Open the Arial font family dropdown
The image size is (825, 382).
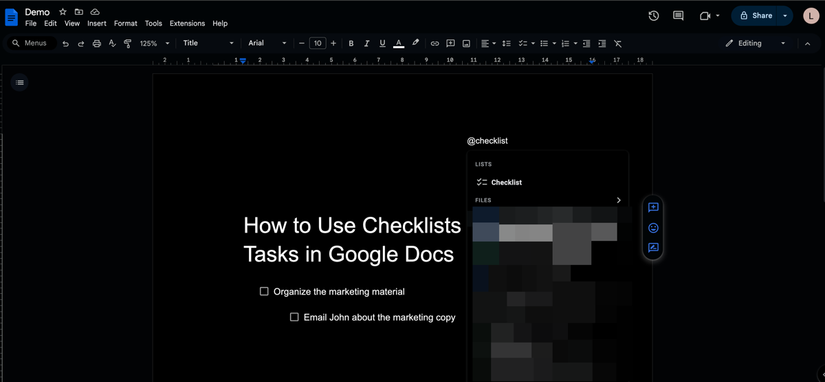pyautogui.click(x=267, y=43)
